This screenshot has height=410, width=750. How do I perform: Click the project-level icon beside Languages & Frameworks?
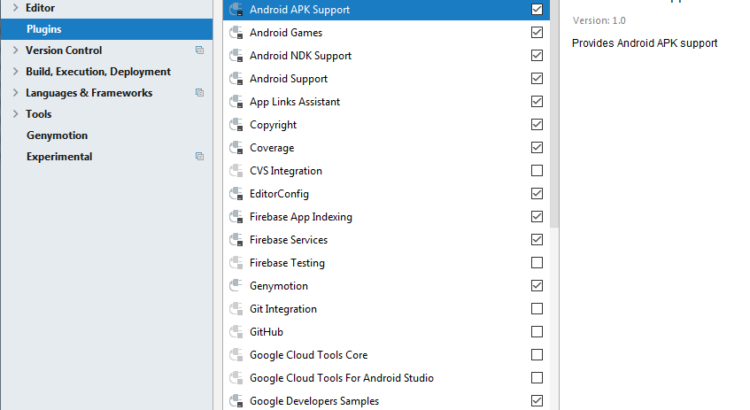(200, 93)
